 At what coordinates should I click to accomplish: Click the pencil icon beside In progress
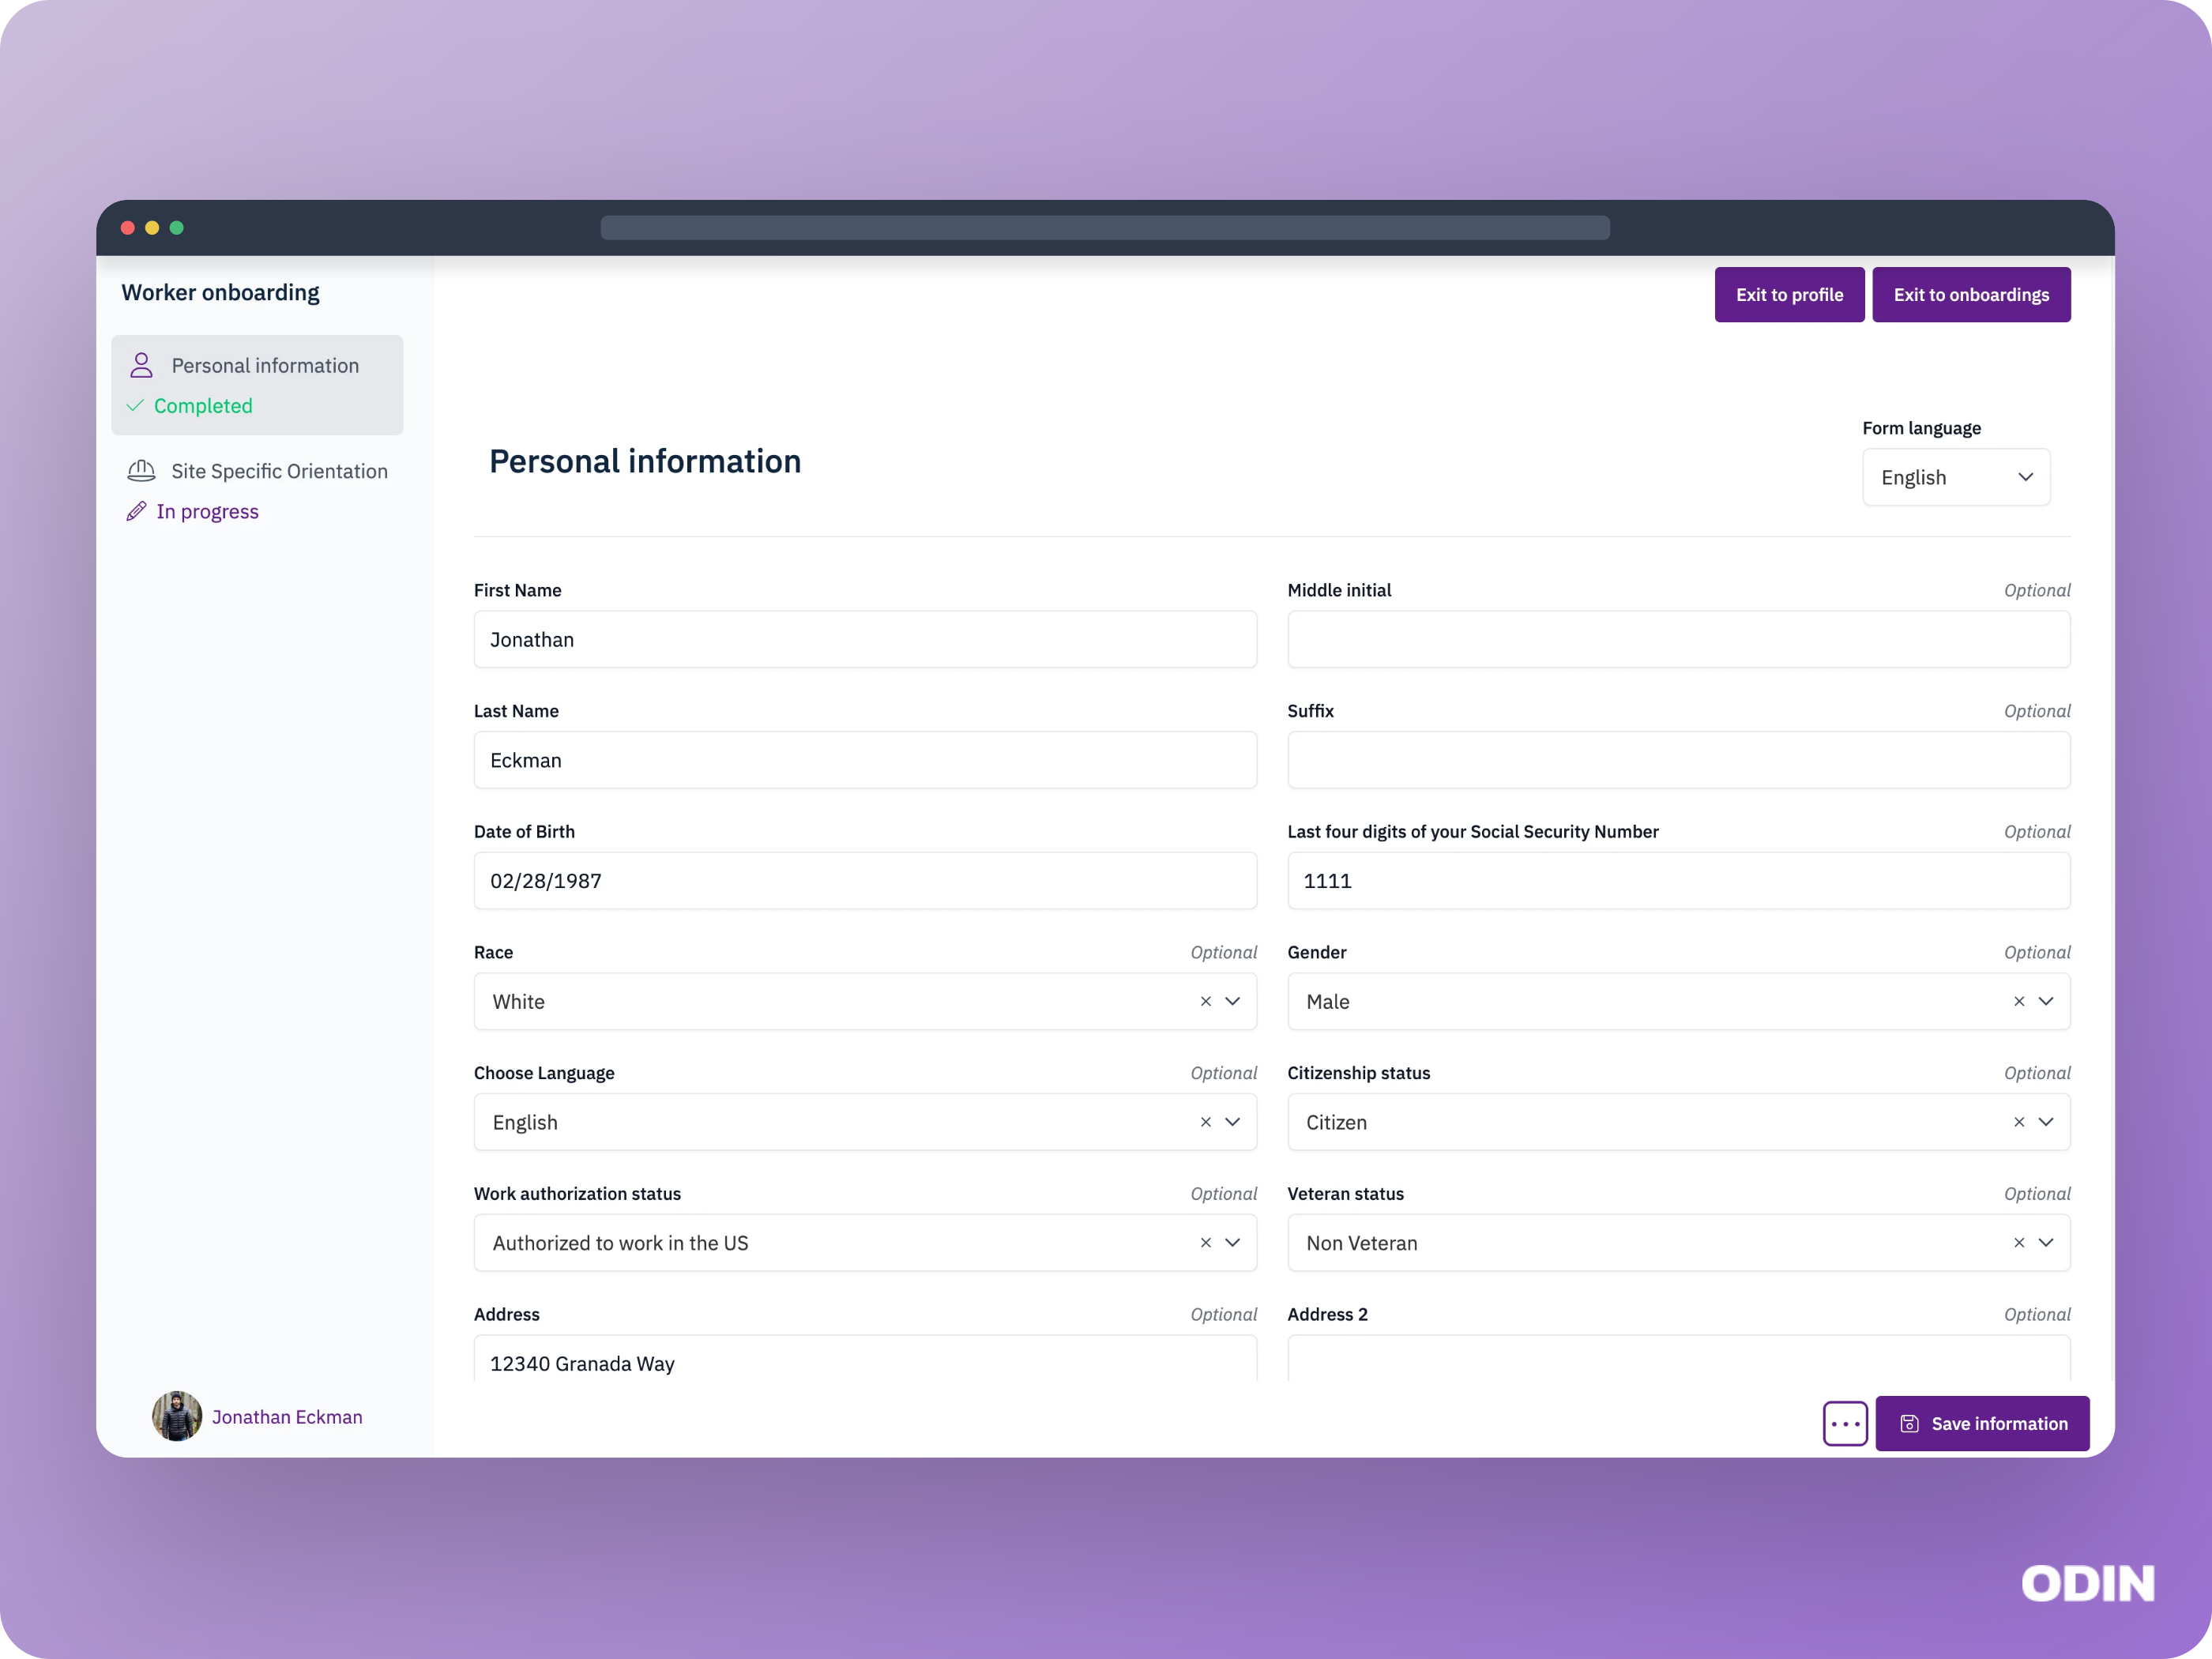pos(138,511)
